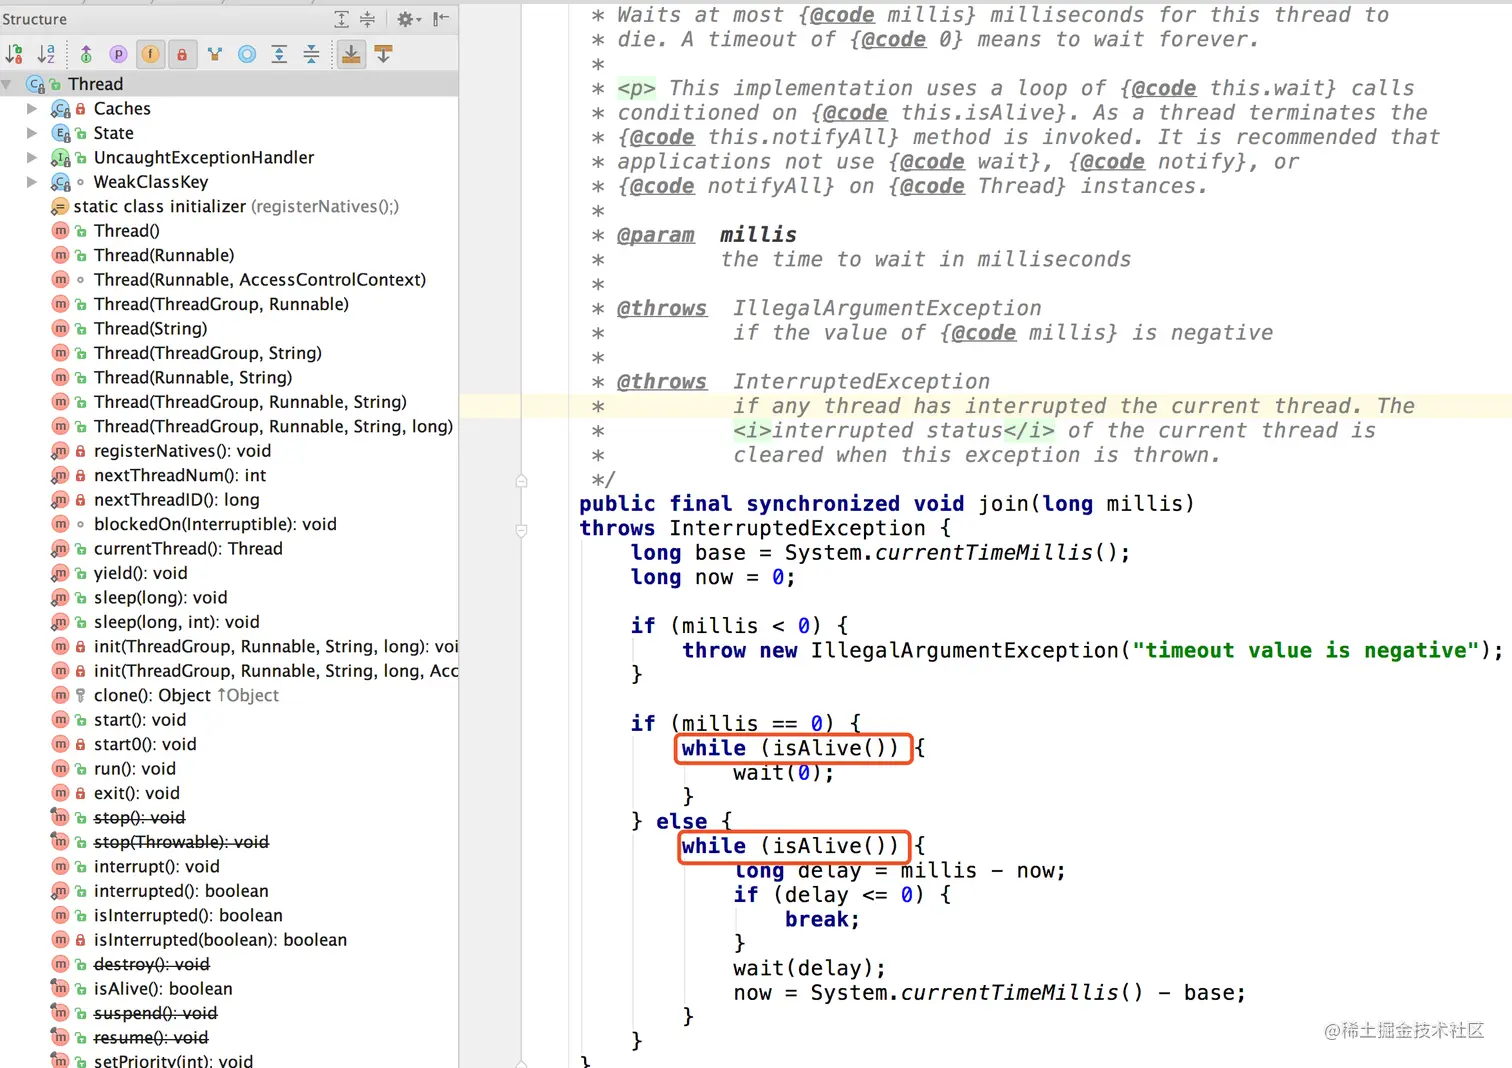
Task: Open the Structure panel gear settings menu
Action: (x=409, y=19)
